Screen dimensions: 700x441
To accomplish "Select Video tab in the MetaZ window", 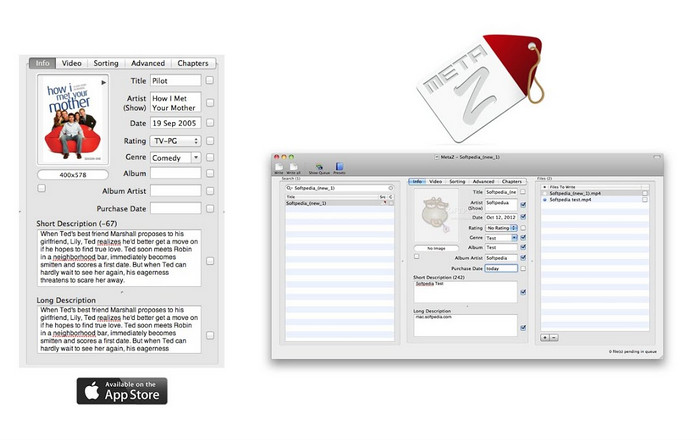I will click(x=435, y=182).
